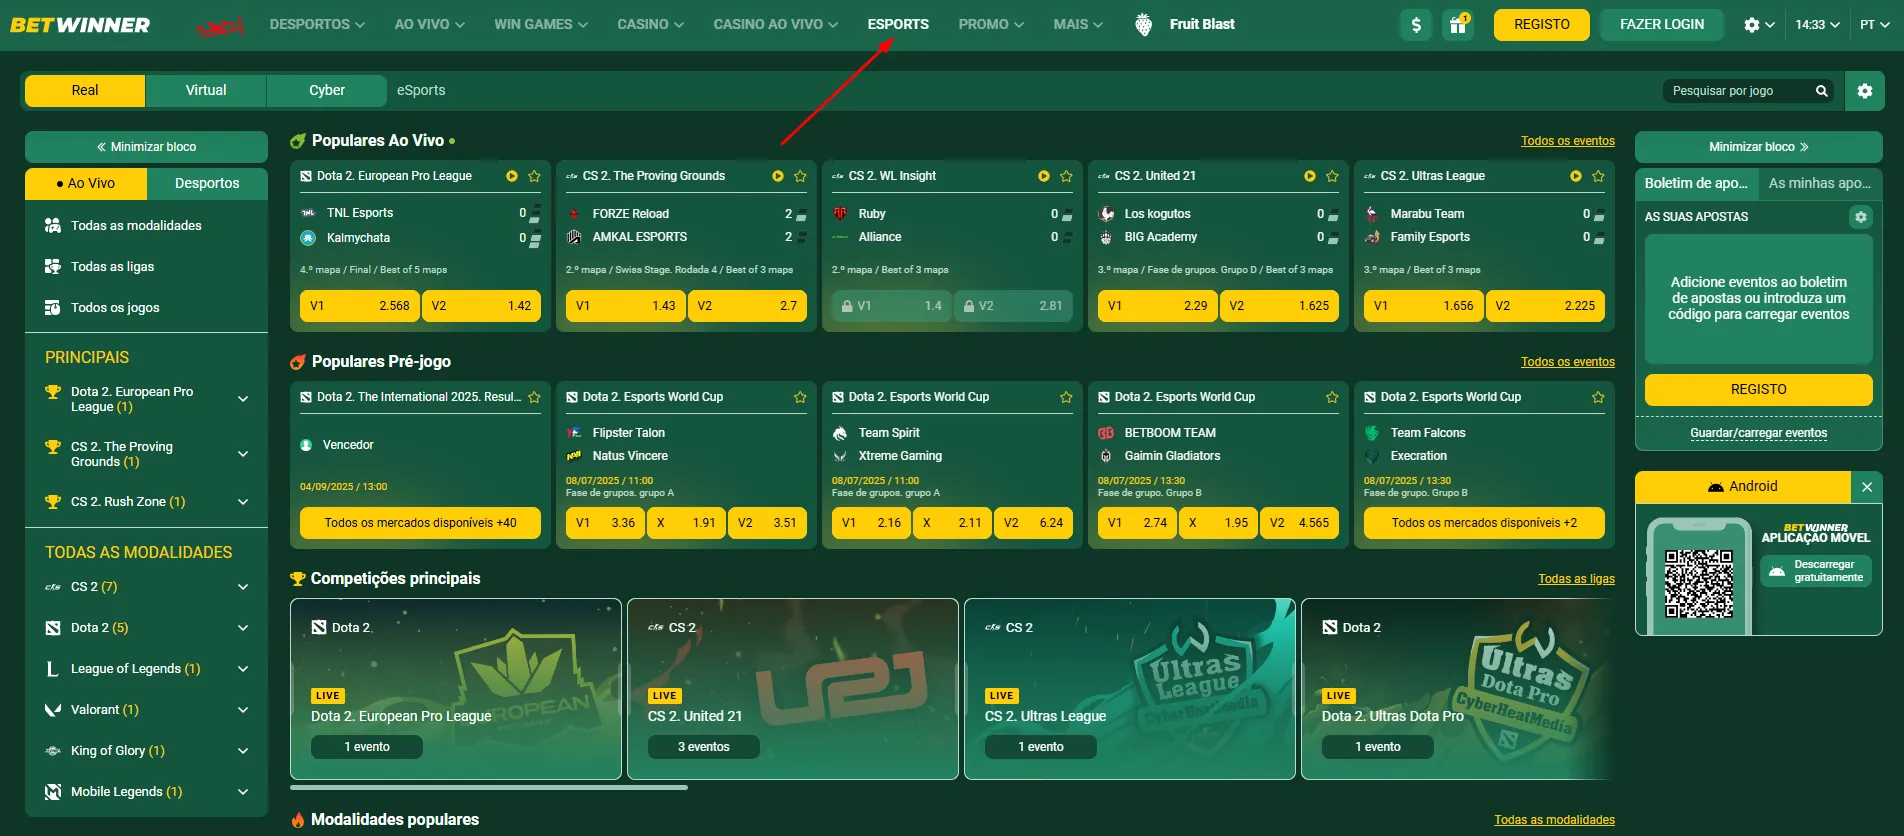
Task: Open Guardar/carregar eventos link
Action: coord(1758,433)
